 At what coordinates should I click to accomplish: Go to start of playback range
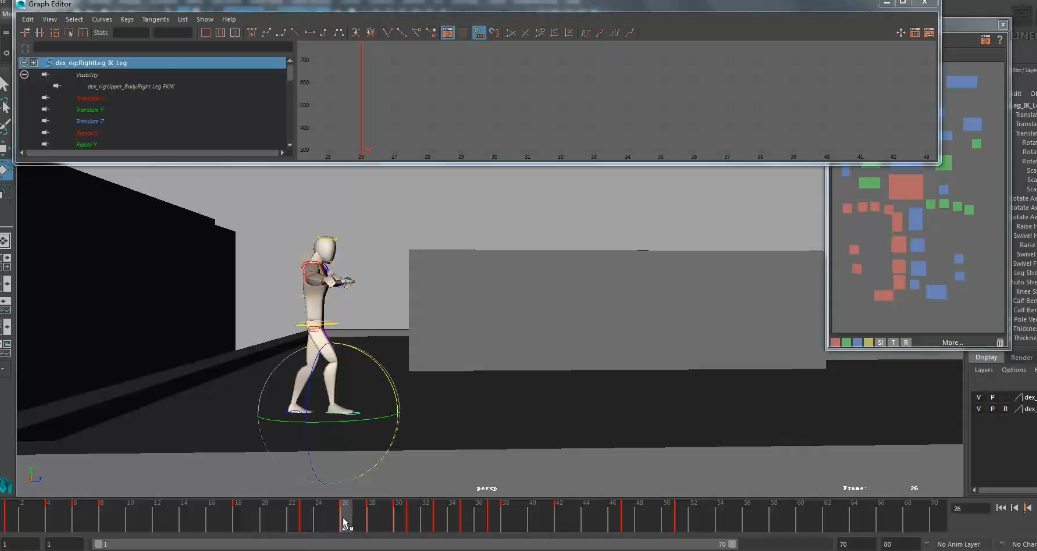(1001, 507)
